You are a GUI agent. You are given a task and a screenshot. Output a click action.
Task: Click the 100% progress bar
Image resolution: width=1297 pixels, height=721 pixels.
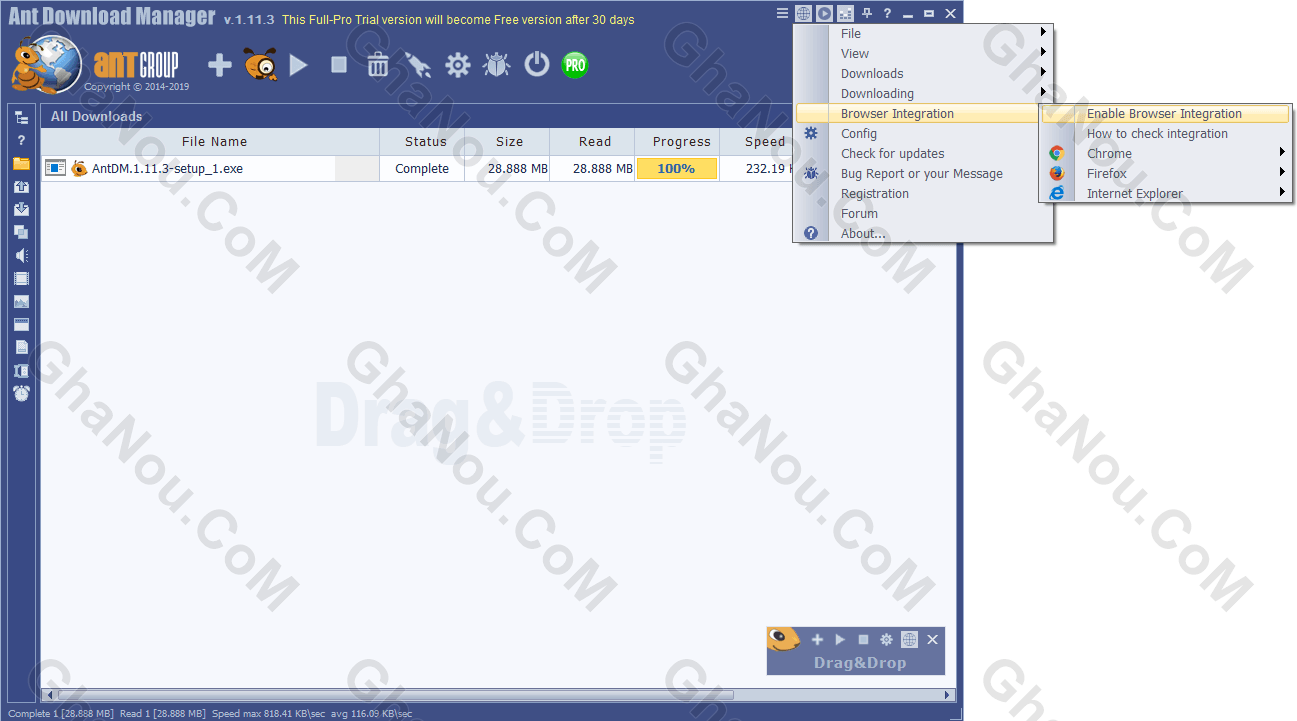(x=677, y=169)
